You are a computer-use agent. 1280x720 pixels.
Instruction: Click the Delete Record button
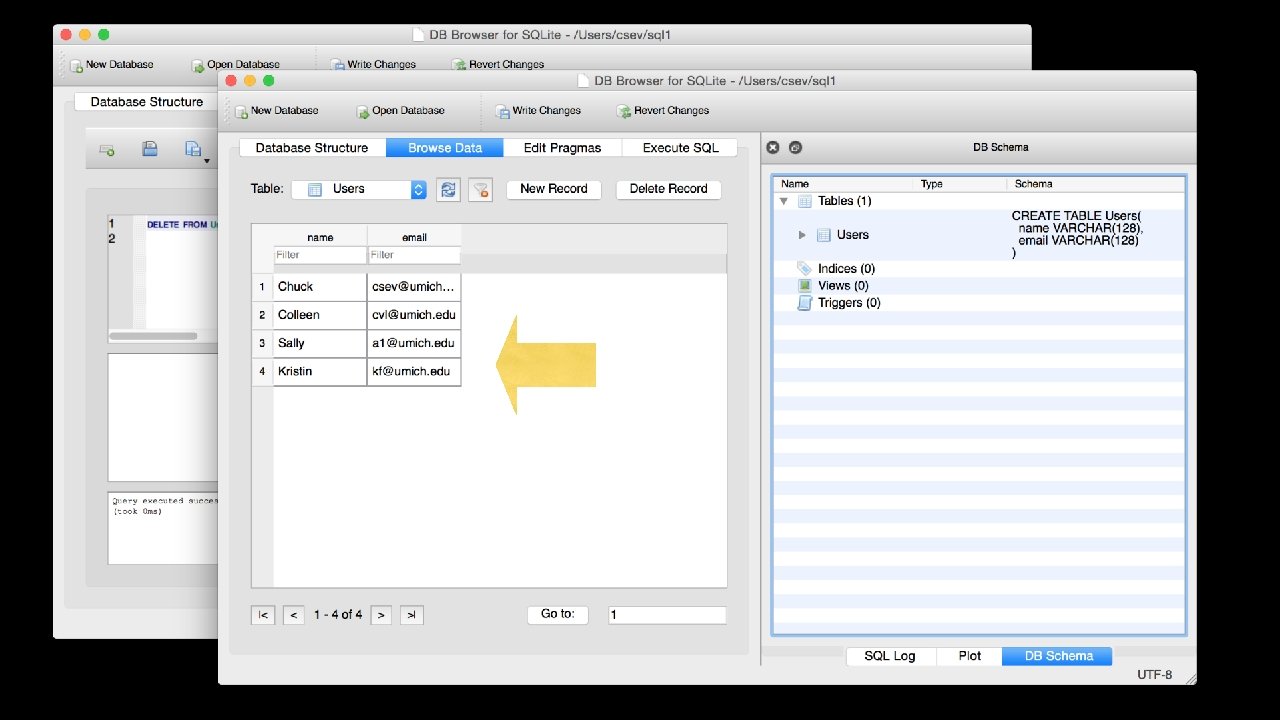[669, 189]
